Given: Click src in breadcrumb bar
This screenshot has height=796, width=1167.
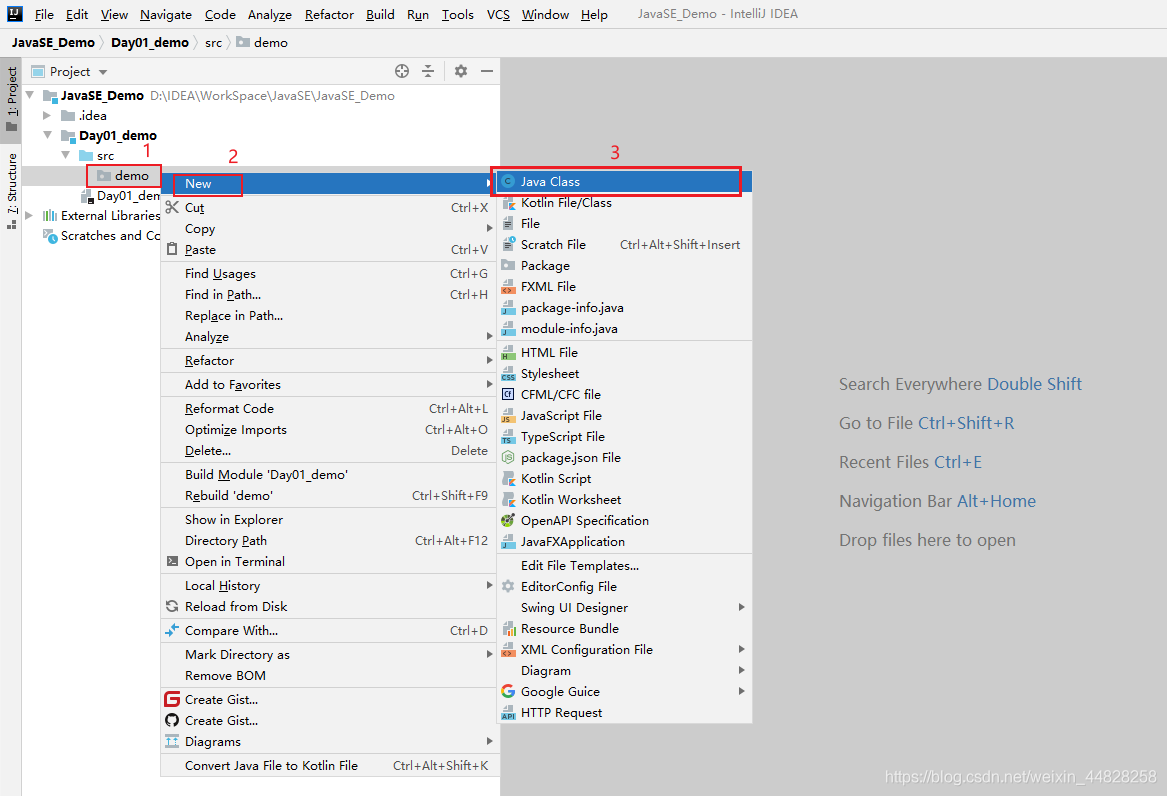Looking at the screenshot, I should pos(213,42).
